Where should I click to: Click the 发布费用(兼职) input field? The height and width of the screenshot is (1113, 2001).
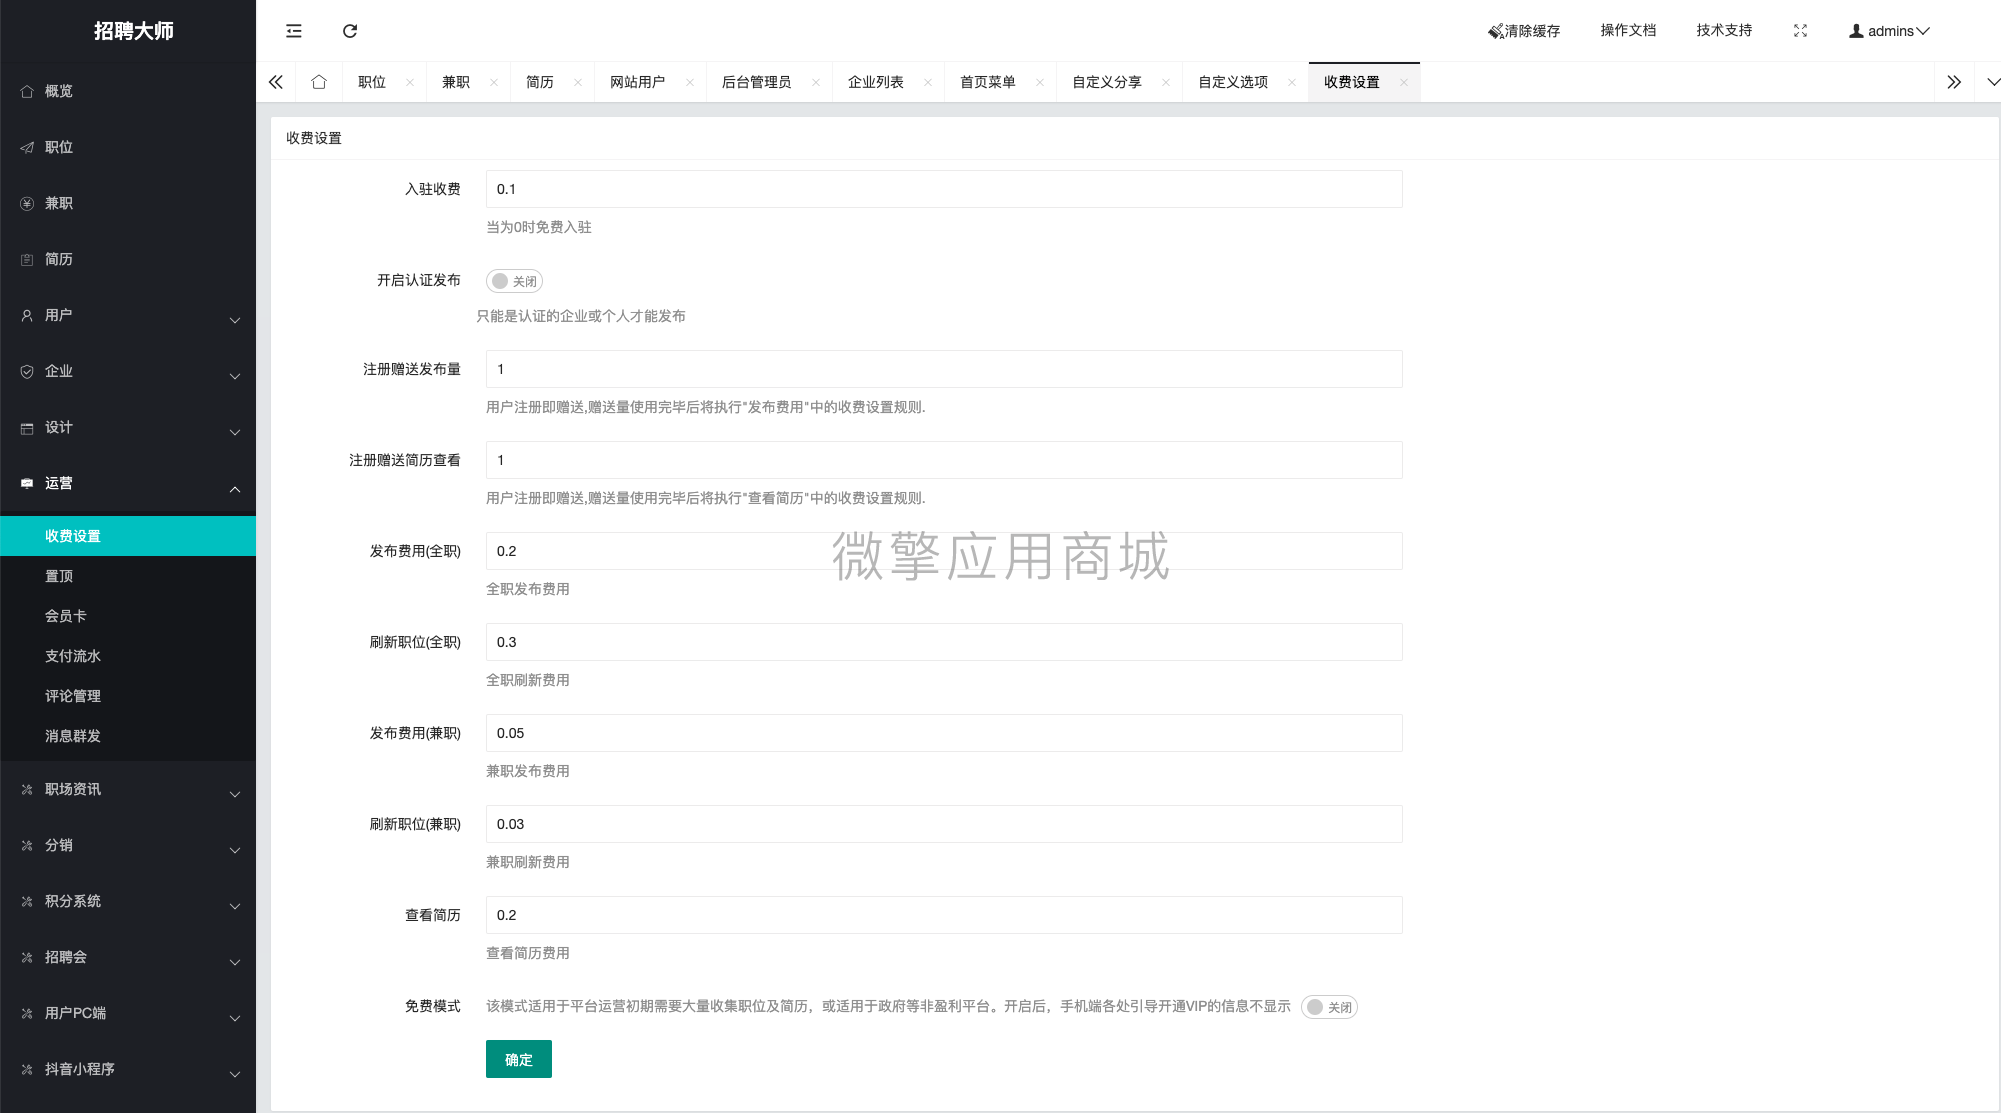click(944, 733)
